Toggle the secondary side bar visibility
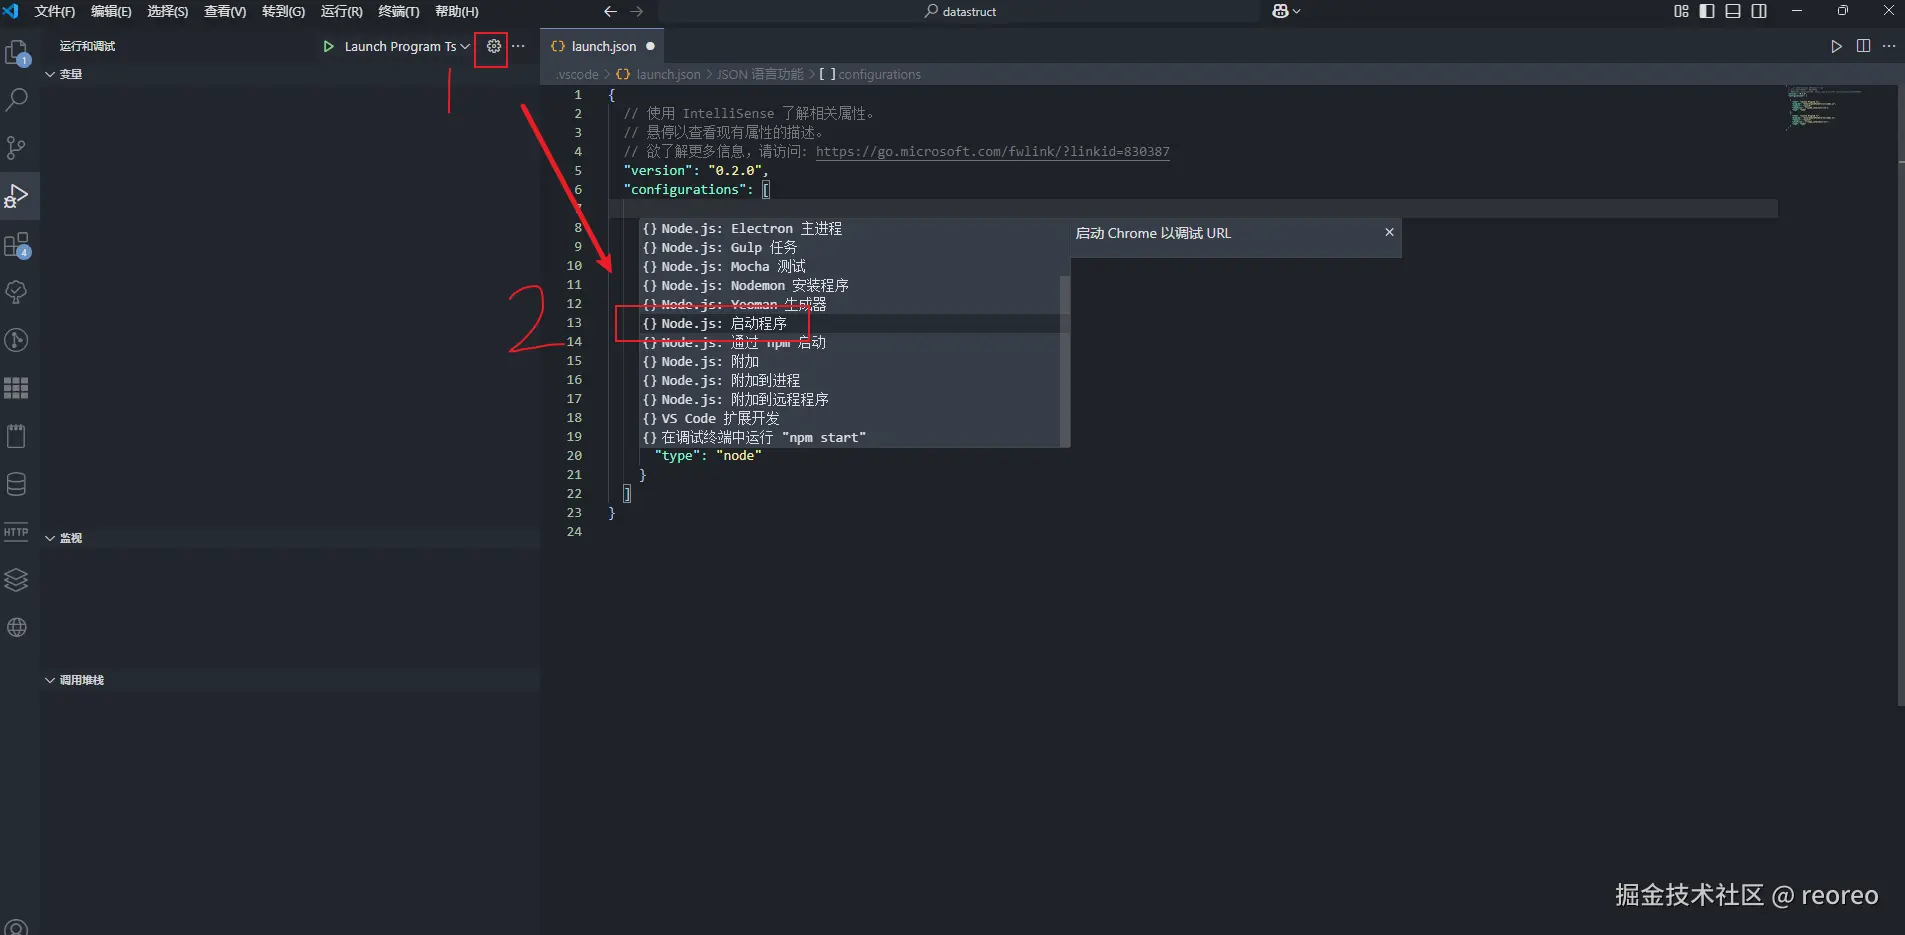This screenshot has height=935, width=1905. point(1759,11)
